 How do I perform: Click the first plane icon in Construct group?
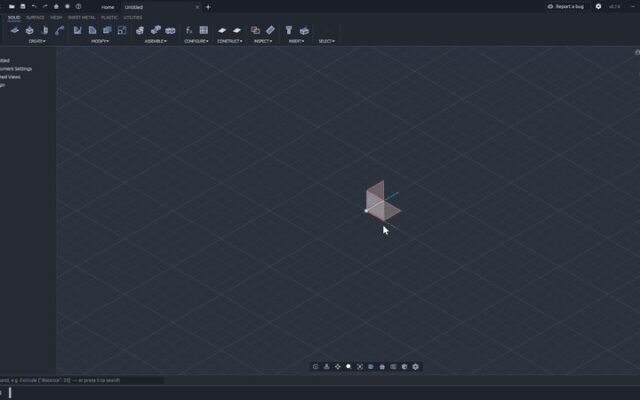pyautogui.click(x=222, y=30)
